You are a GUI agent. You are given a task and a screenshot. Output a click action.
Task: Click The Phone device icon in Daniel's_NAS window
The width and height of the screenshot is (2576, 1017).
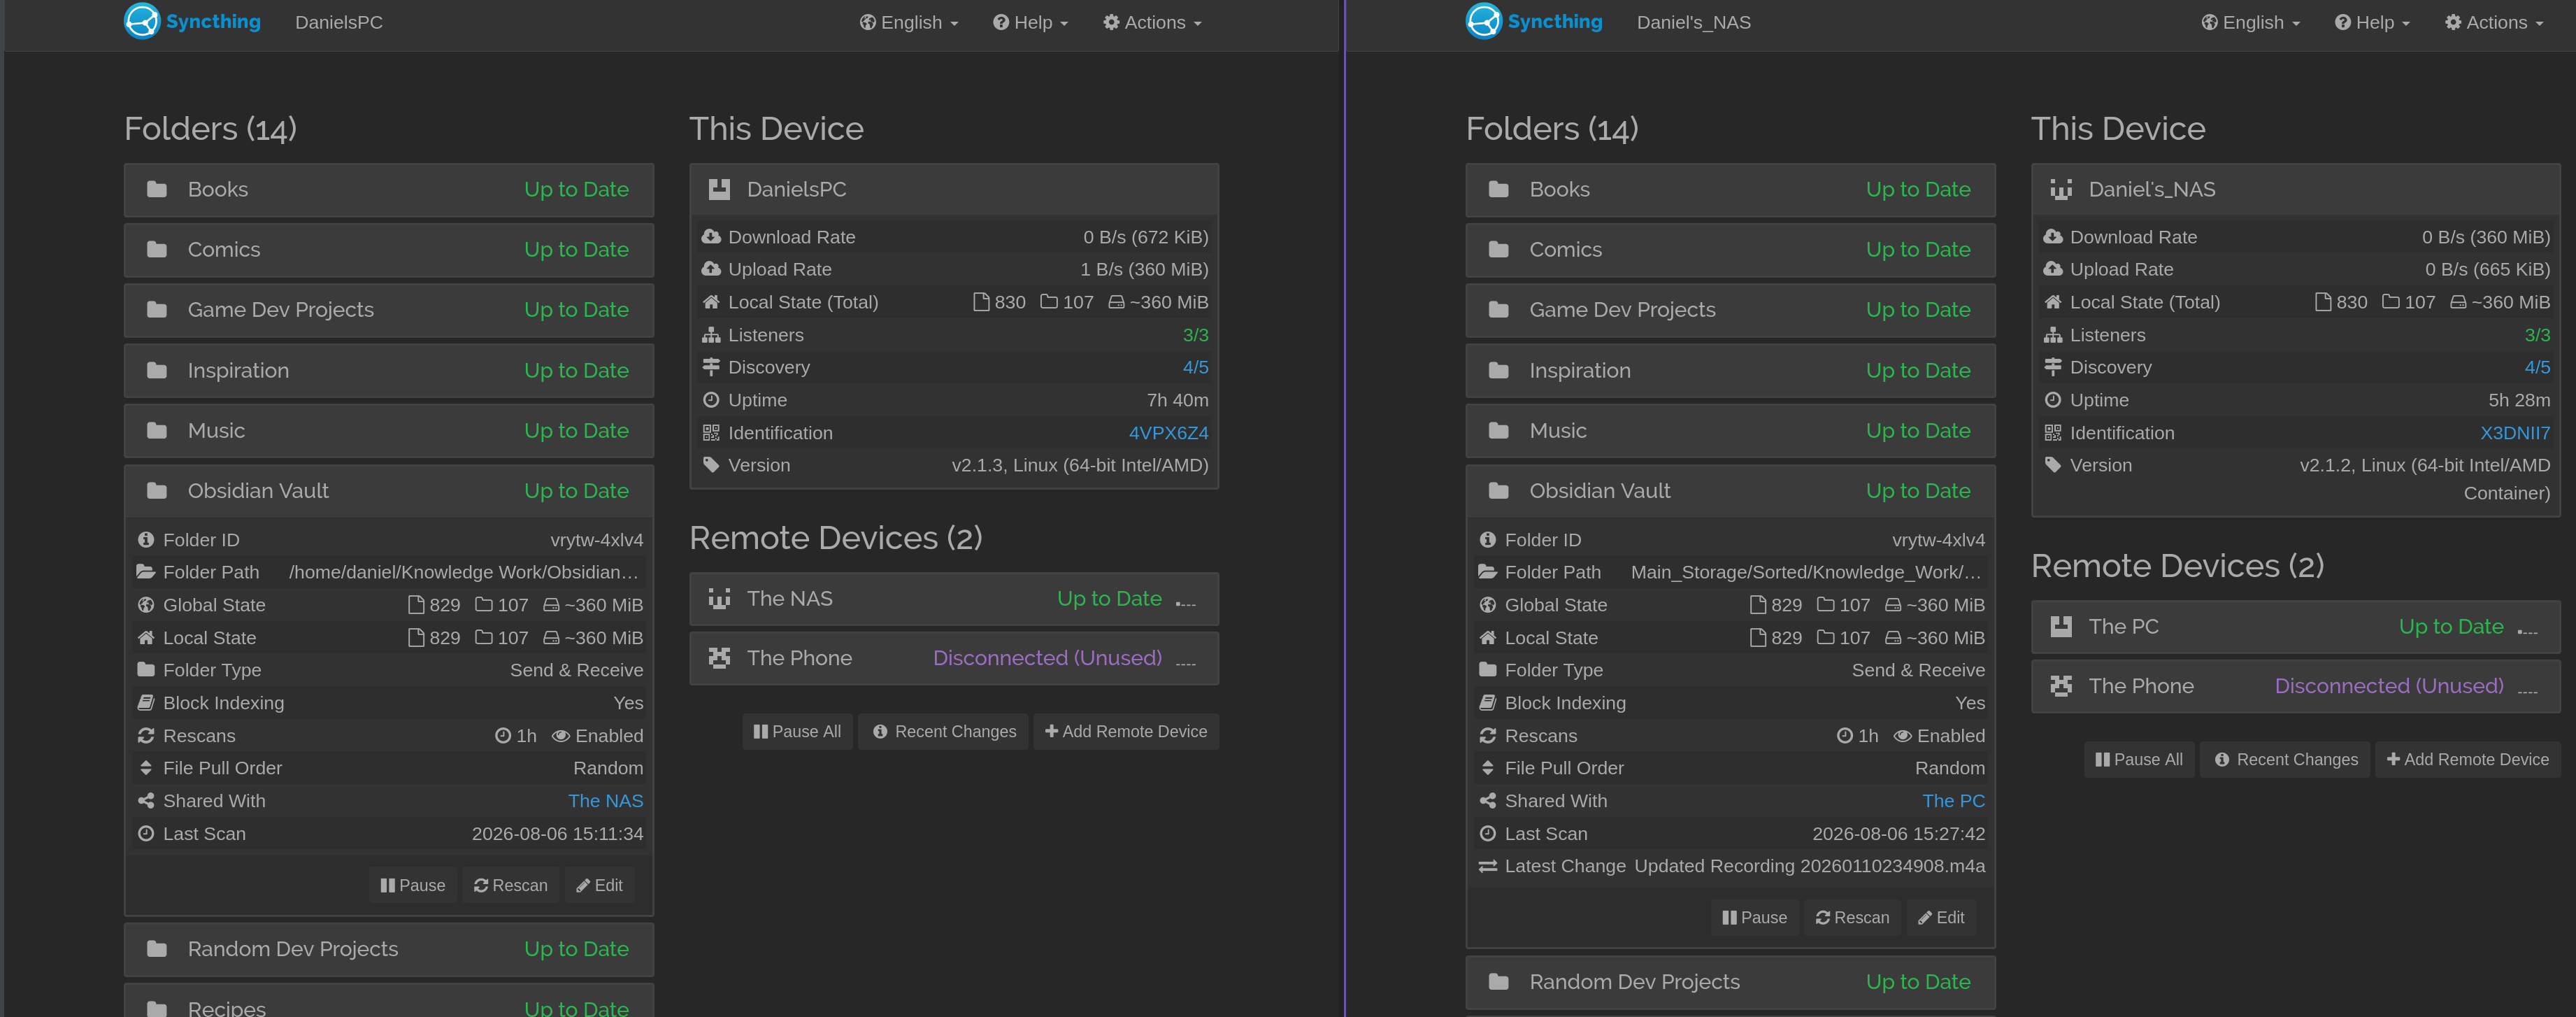pyautogui.click(x=2061, y=686)
